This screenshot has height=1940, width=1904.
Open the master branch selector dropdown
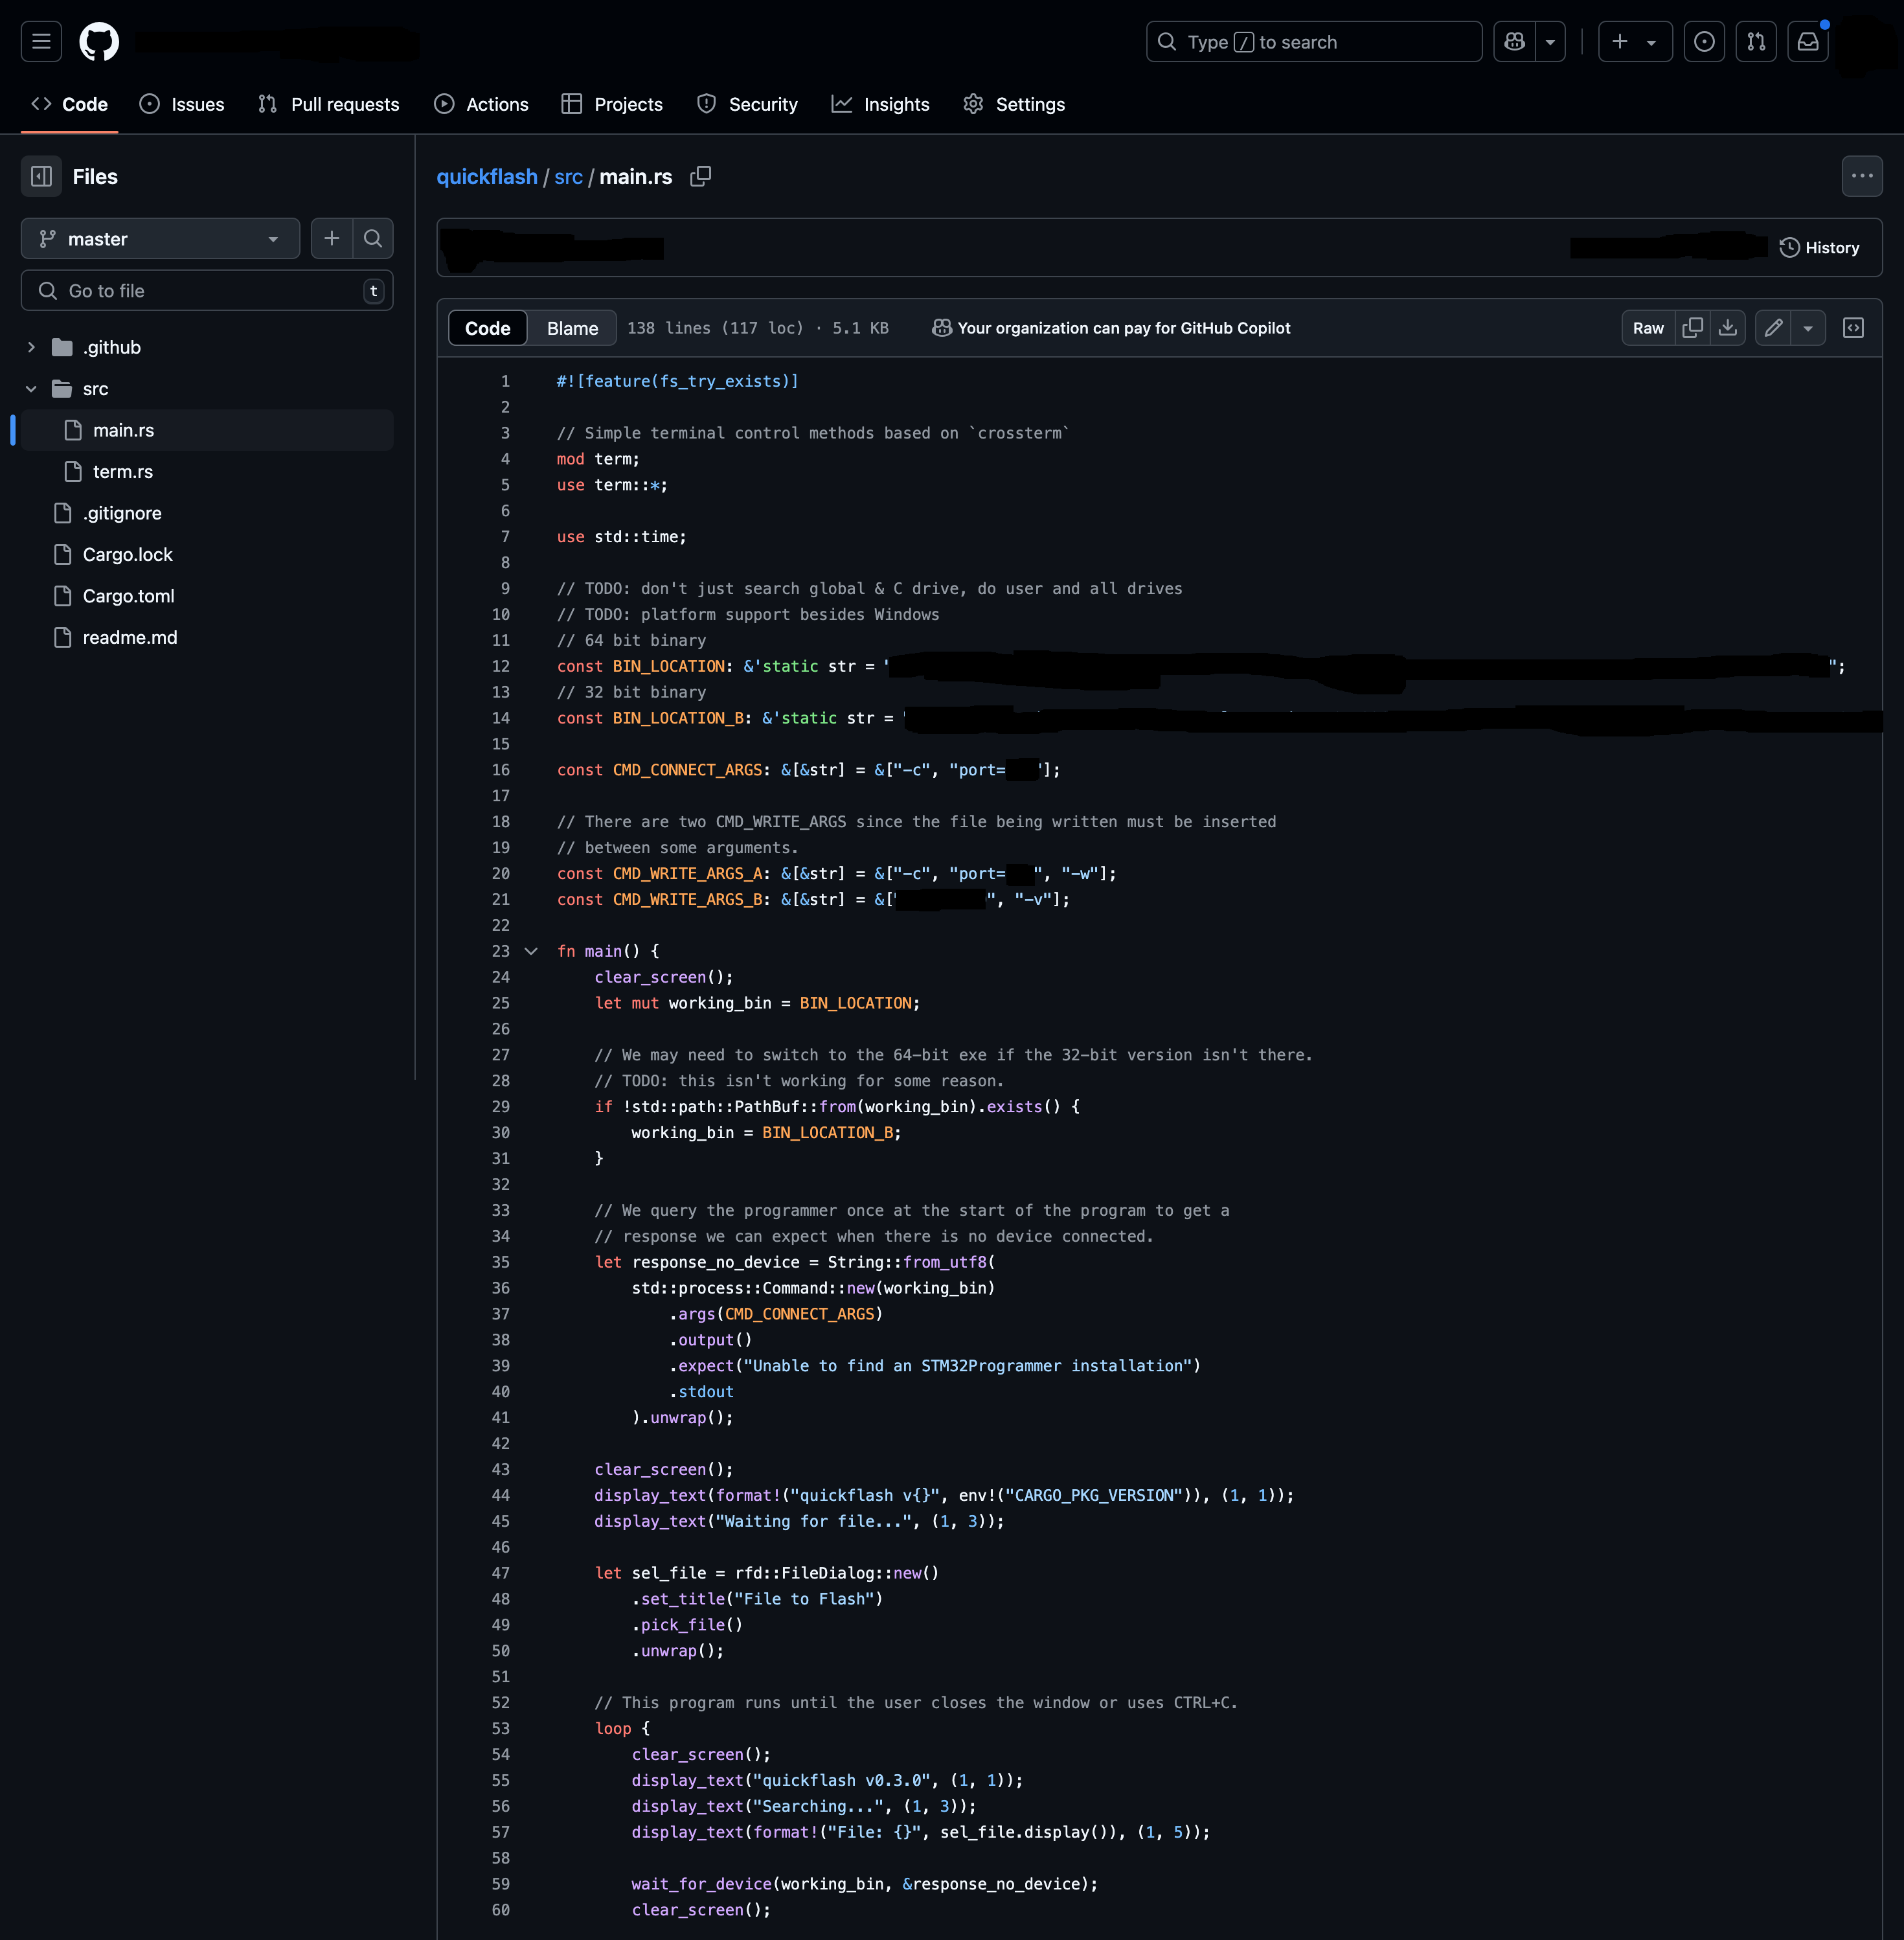pyautogui.click(x=160, y=239)
